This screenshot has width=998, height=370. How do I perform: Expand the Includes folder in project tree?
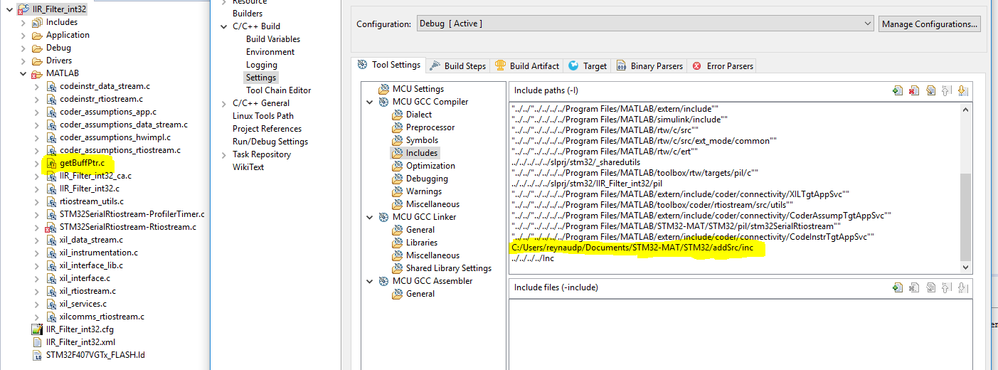point(23,22)
